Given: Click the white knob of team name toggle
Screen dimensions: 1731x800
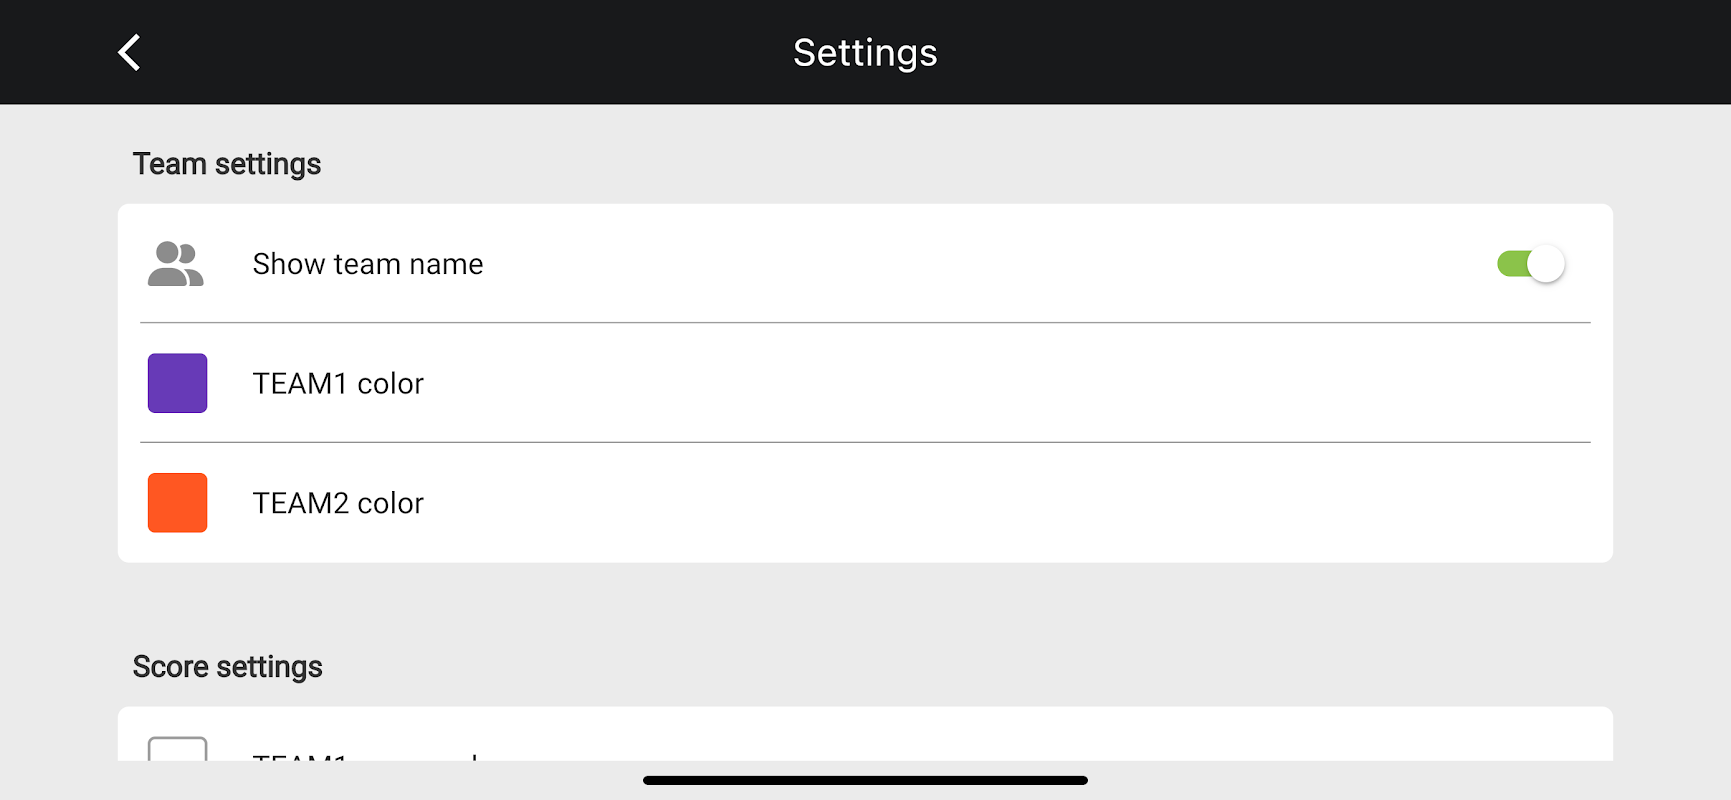Looking at the screenshot, I should (1546, 264).
